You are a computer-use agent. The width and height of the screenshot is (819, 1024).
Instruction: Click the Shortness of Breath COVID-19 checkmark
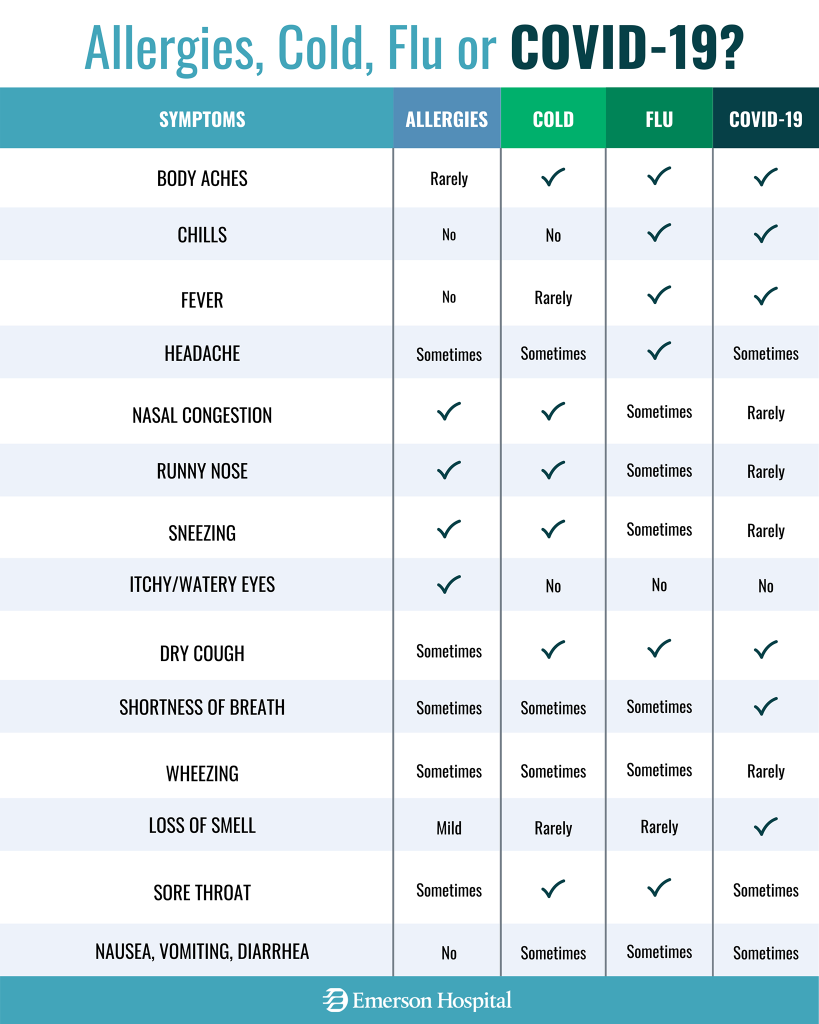765,706
